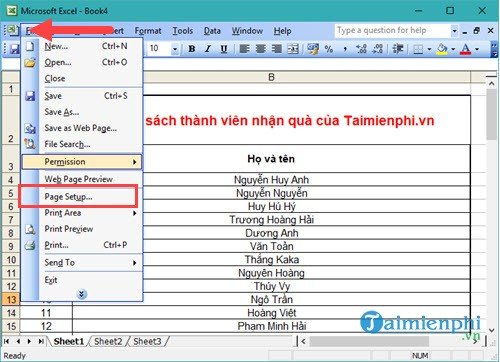
Task: Go to first sheet tab arrow
Action: point(7,341)
